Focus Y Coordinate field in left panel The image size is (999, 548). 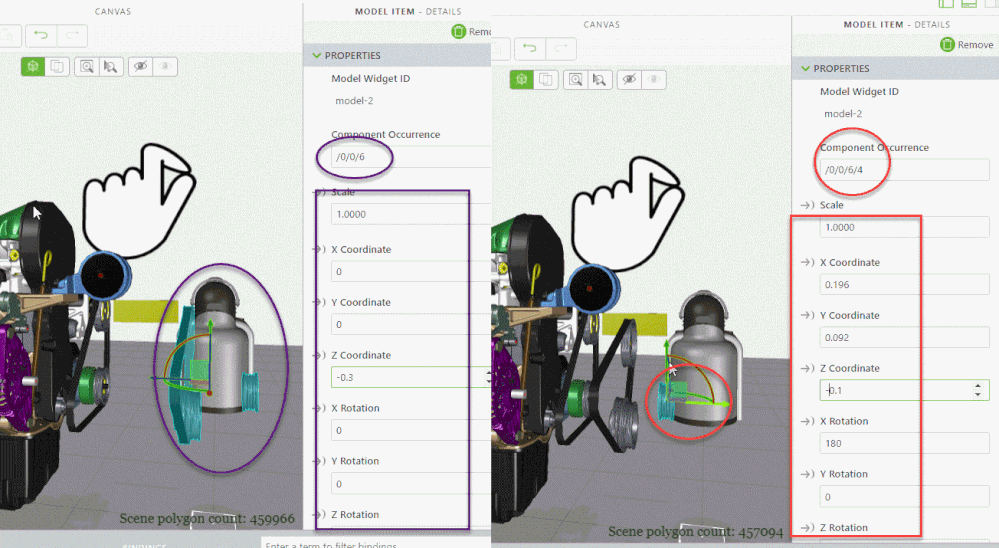pos(411,324)
